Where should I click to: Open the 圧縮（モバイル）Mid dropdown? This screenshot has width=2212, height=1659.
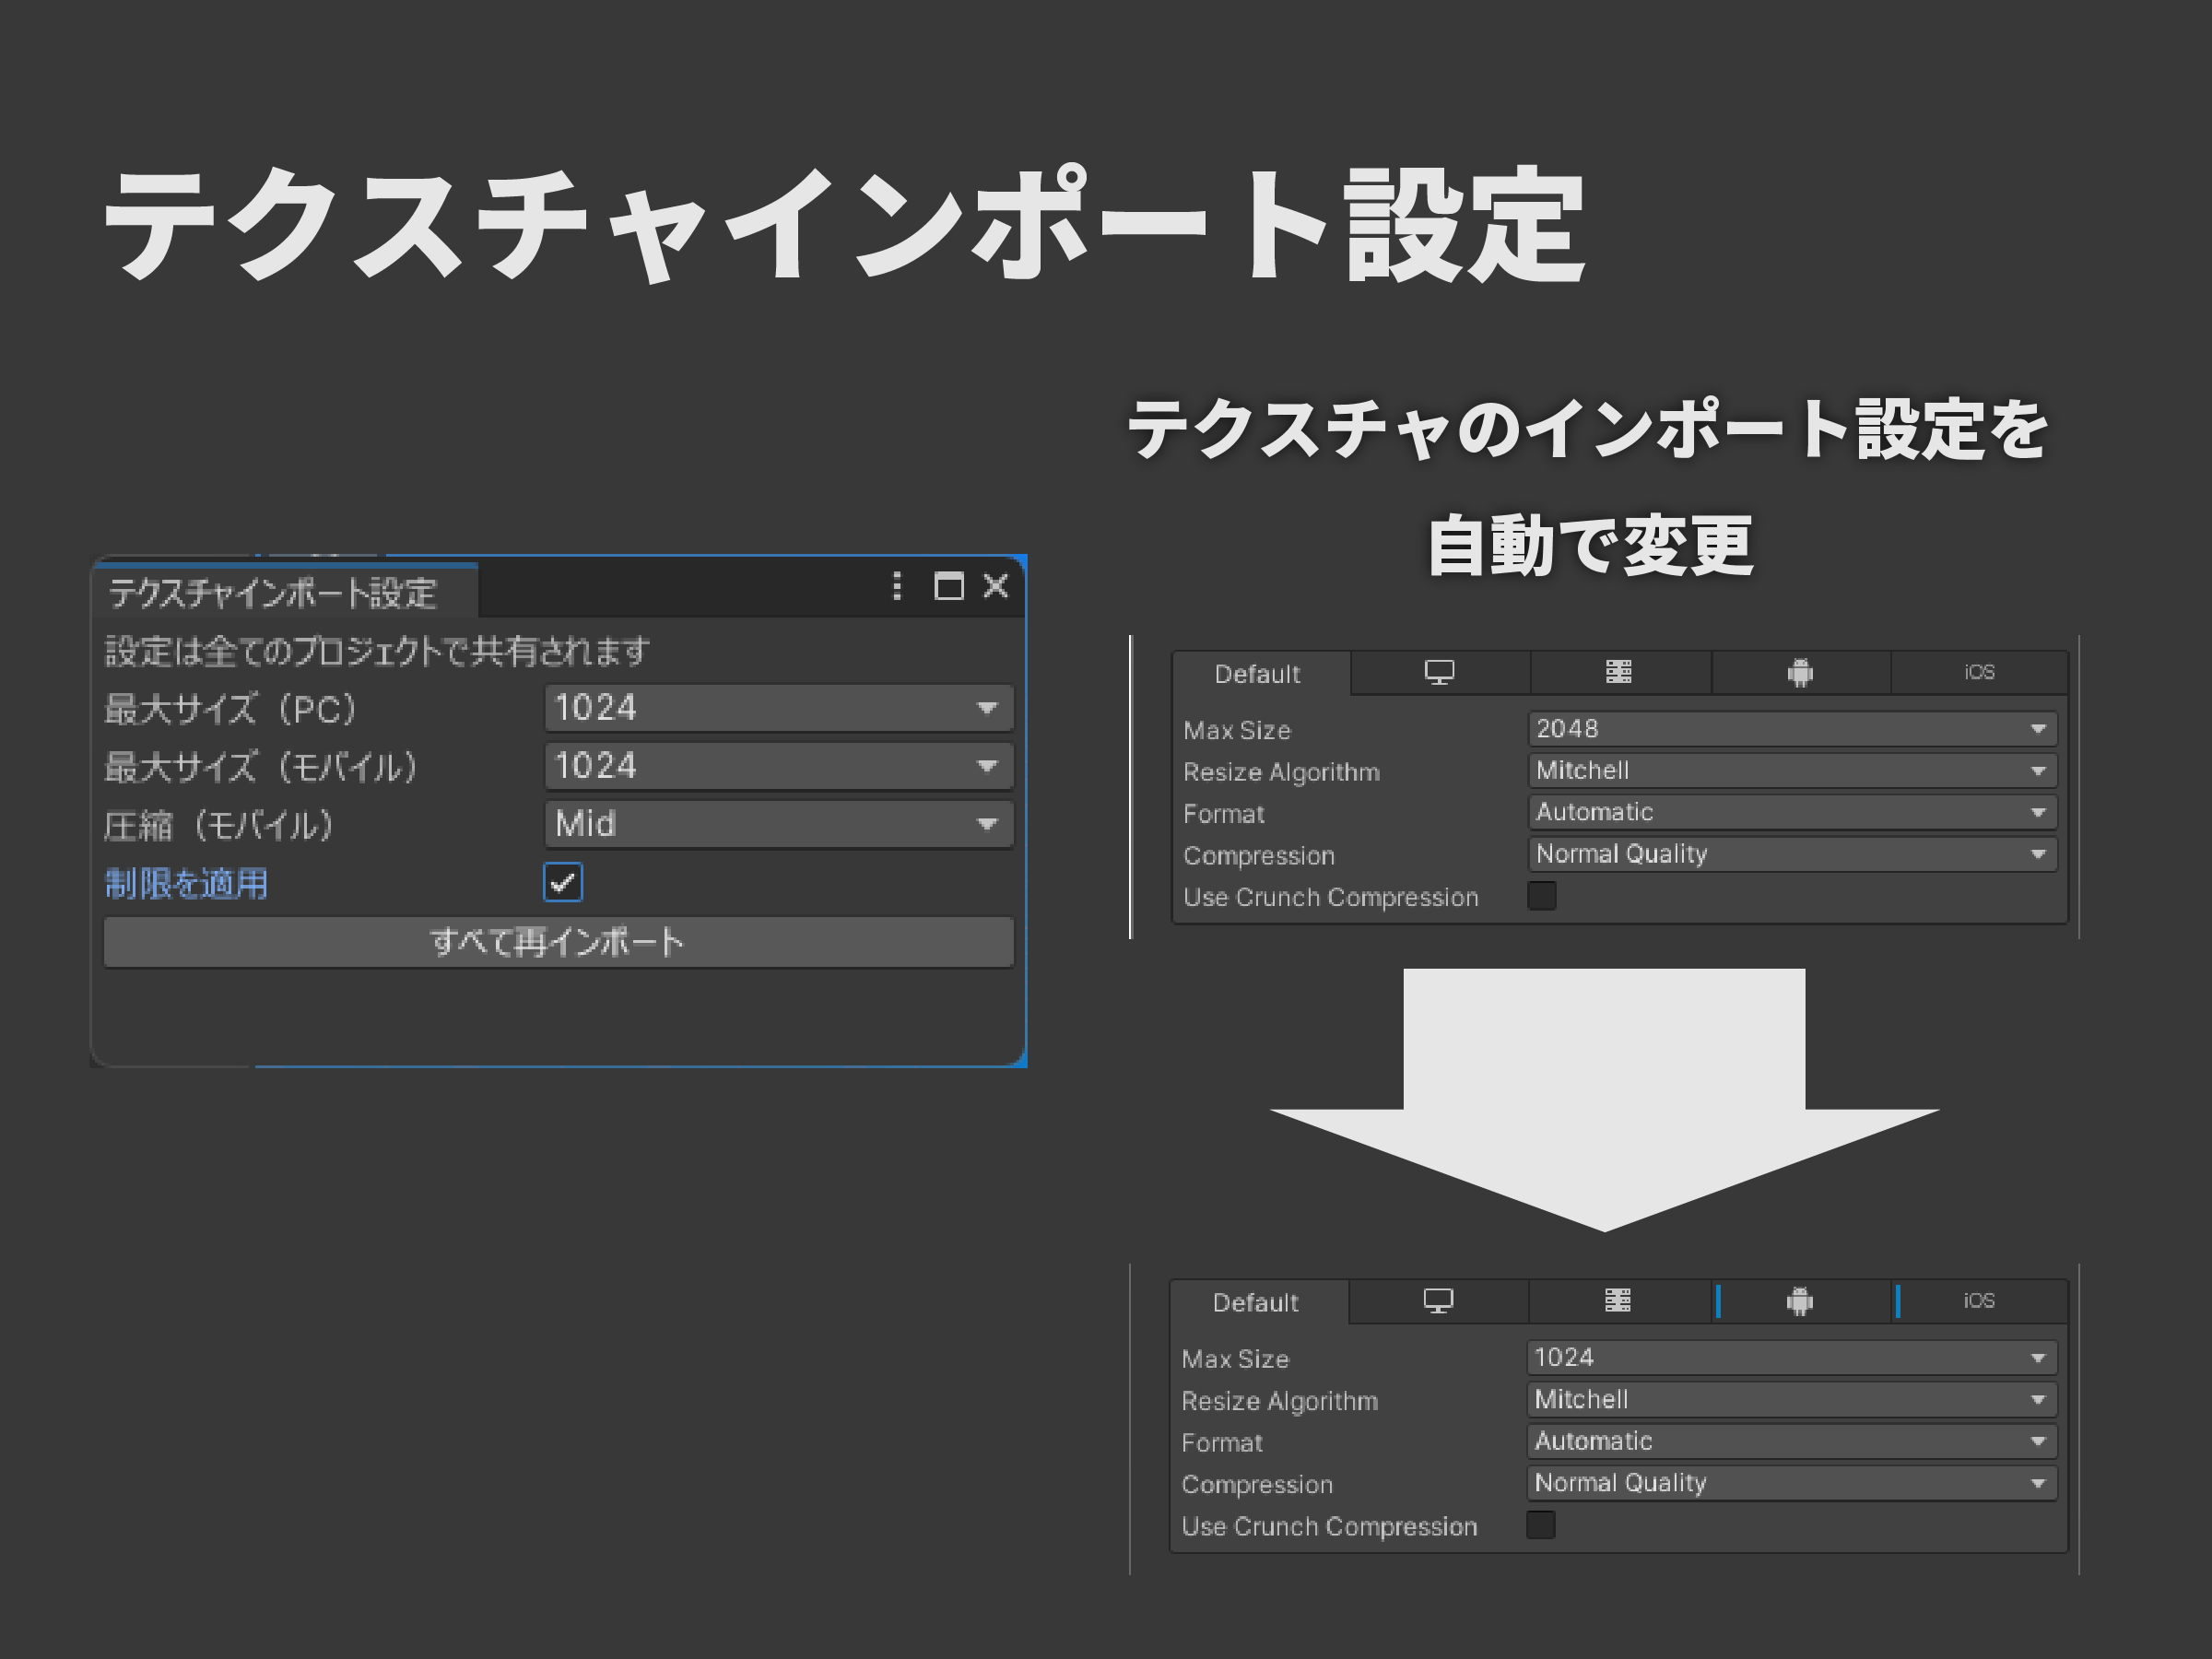click(778, 824)
